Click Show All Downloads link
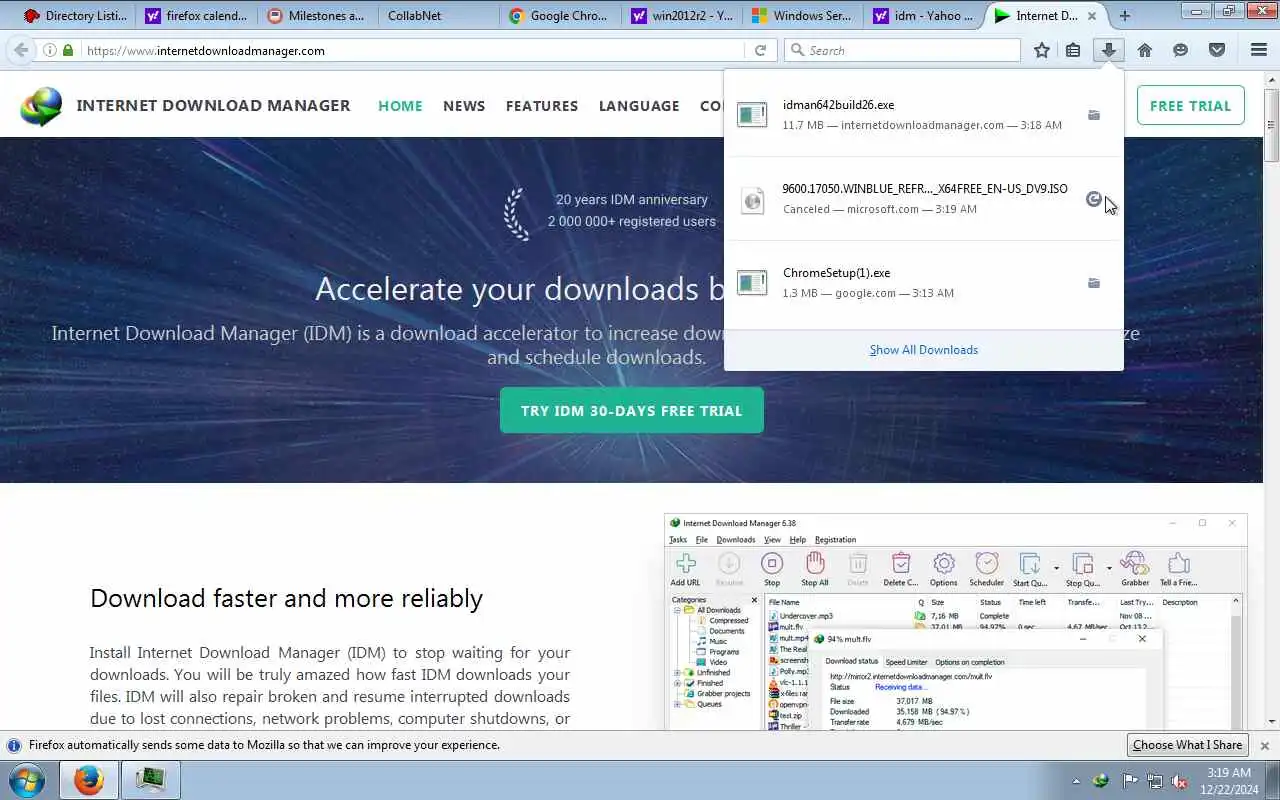Viewport: 1280px width, 800px height. pos(924,350)
